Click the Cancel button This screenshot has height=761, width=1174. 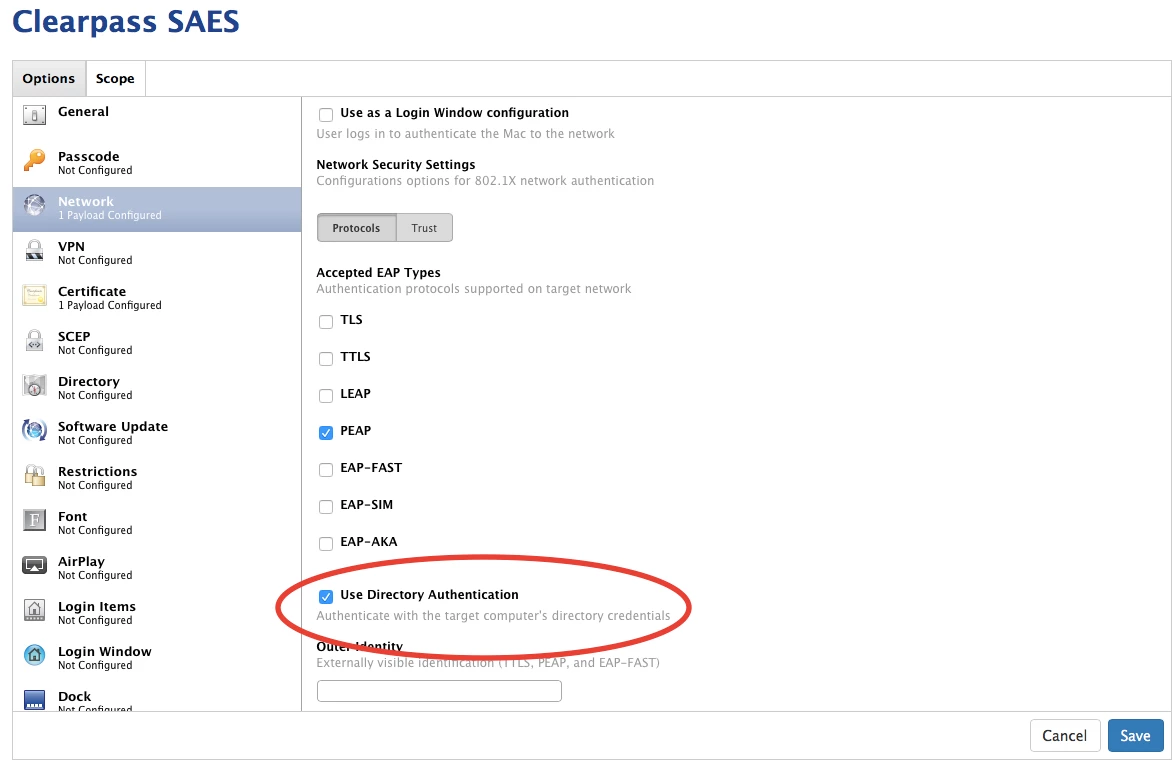click(x=1065, y=736)
